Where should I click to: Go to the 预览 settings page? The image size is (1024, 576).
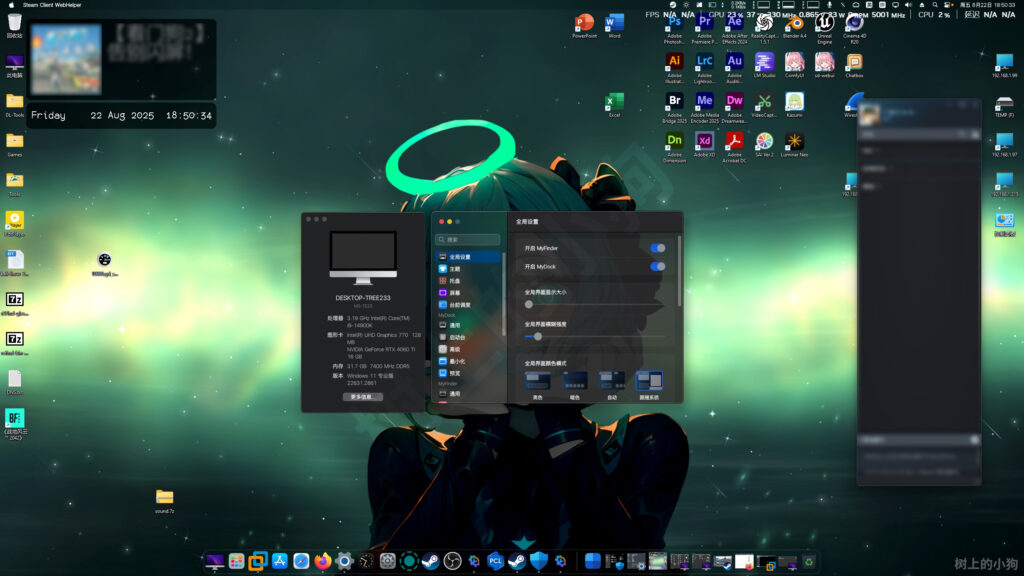pyautogui.click(x=468, y=373)
